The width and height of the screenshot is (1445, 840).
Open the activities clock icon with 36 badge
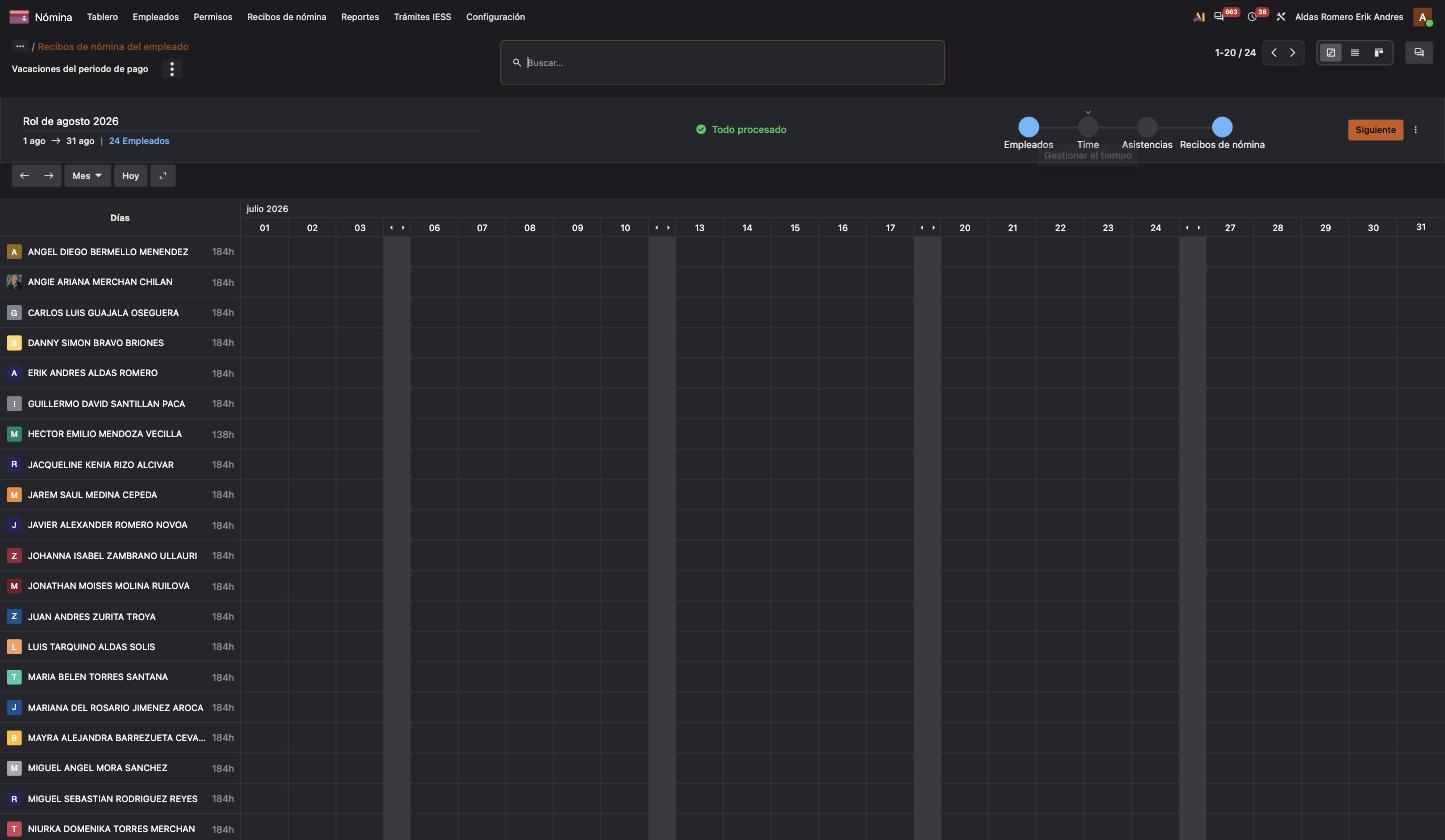click(x=1252, y=17)
